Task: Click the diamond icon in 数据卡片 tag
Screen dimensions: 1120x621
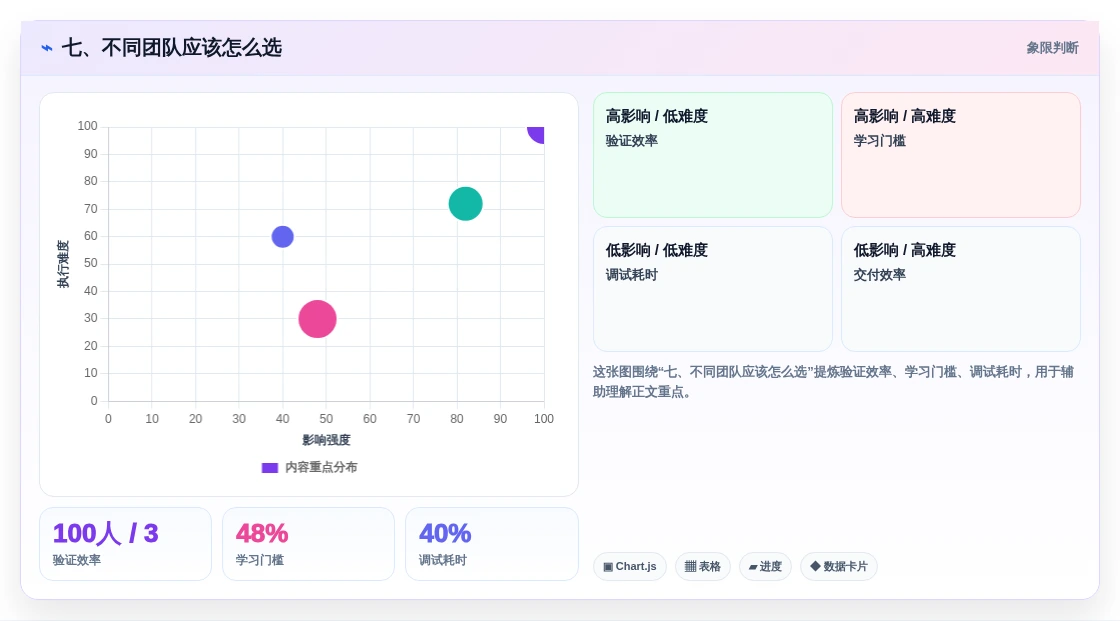Action: coord(815,566)
